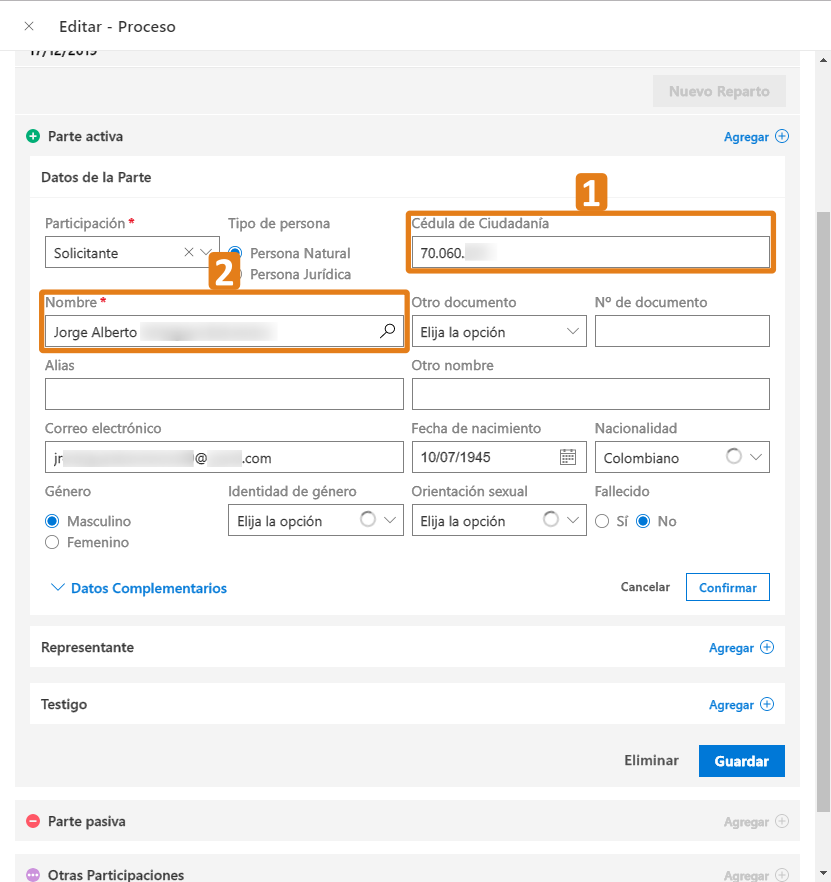Image resolution: width=831 pixels, height=882 pixels.
Task: Click the scrollbar down arrow
Action: click(x=823, y=874)
